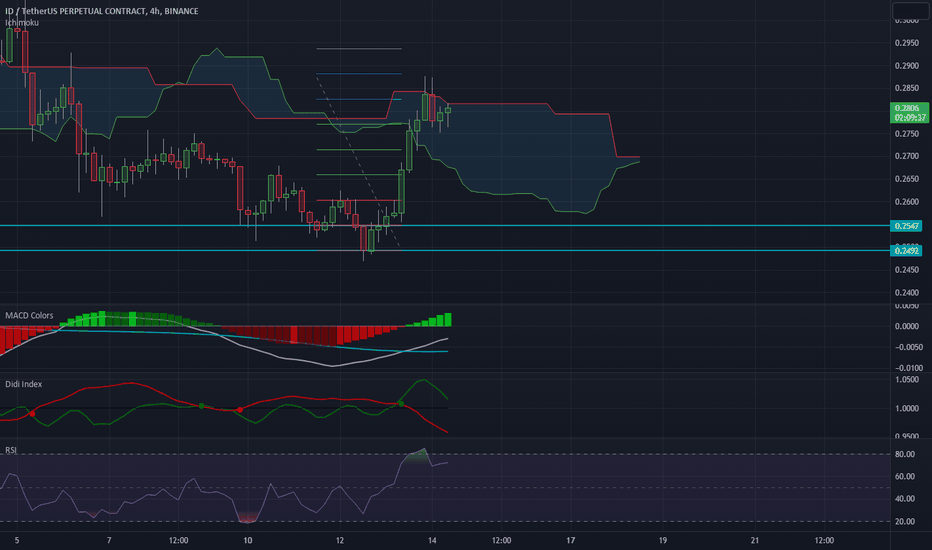932x550 pixels.
Task: Click the 0.2700 price axis value
Action: [906, 156]
